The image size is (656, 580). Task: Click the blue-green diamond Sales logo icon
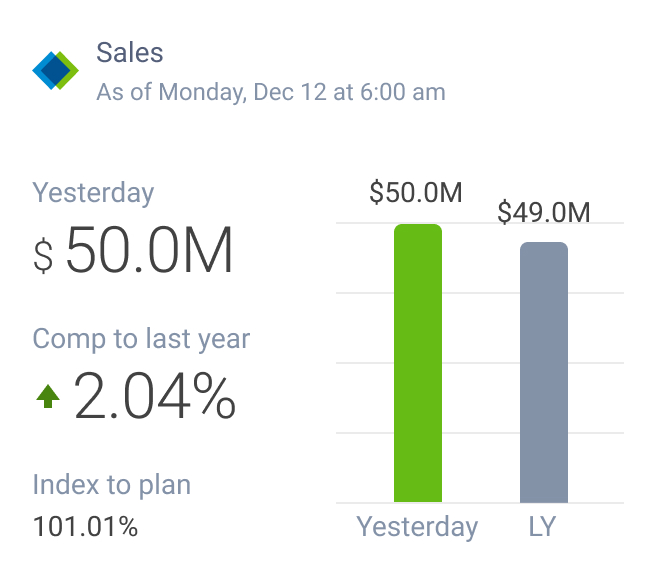point(55,70)
